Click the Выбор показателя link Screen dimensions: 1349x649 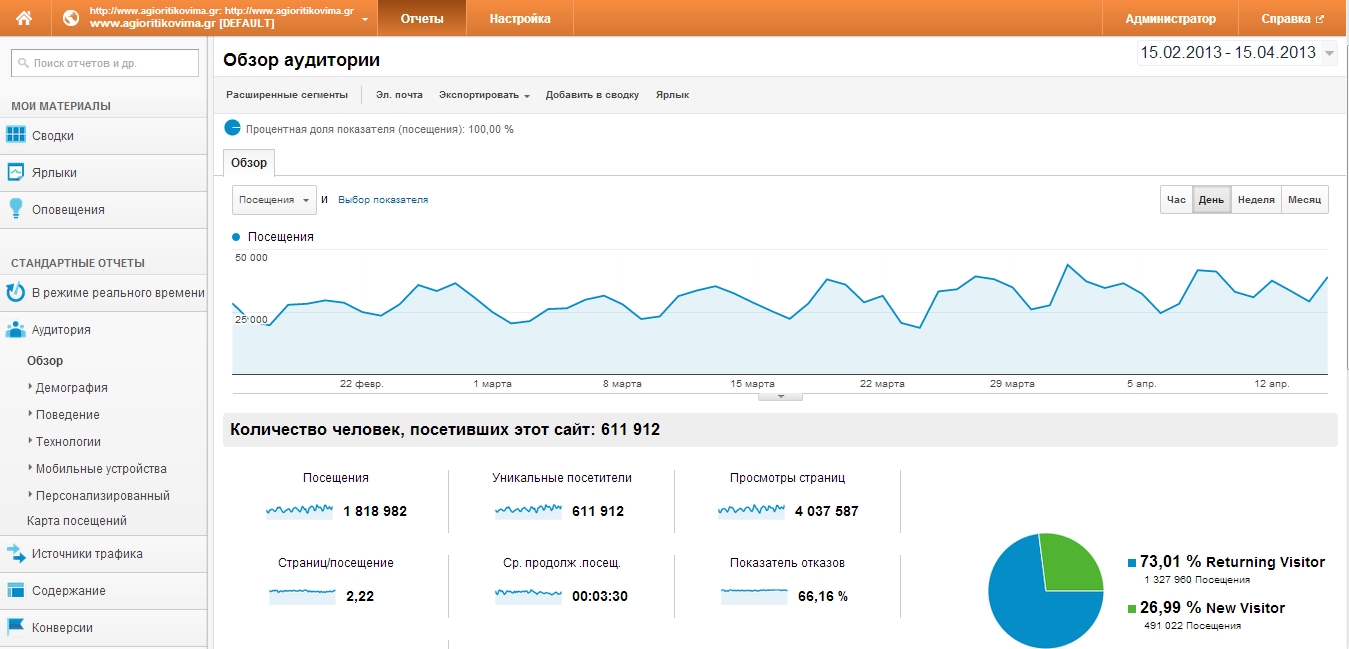point(383,200)
